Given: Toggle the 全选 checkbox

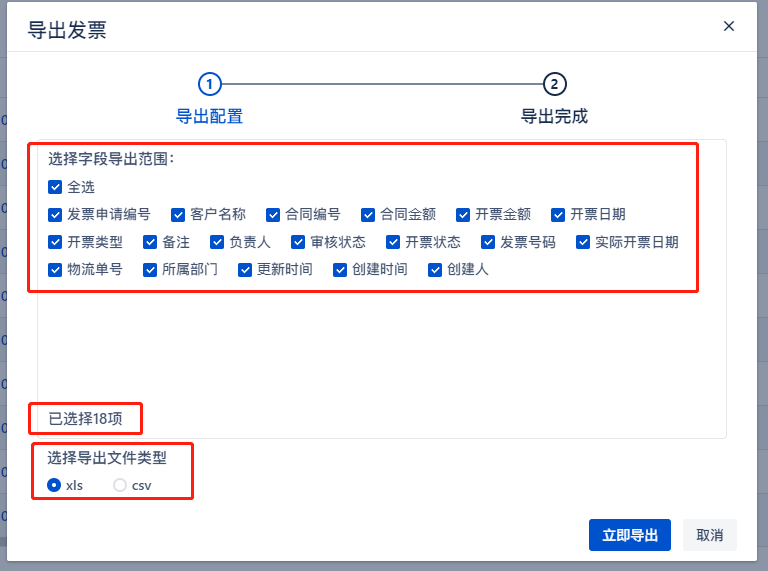Looking at the screenshot, I should [55, 187].
